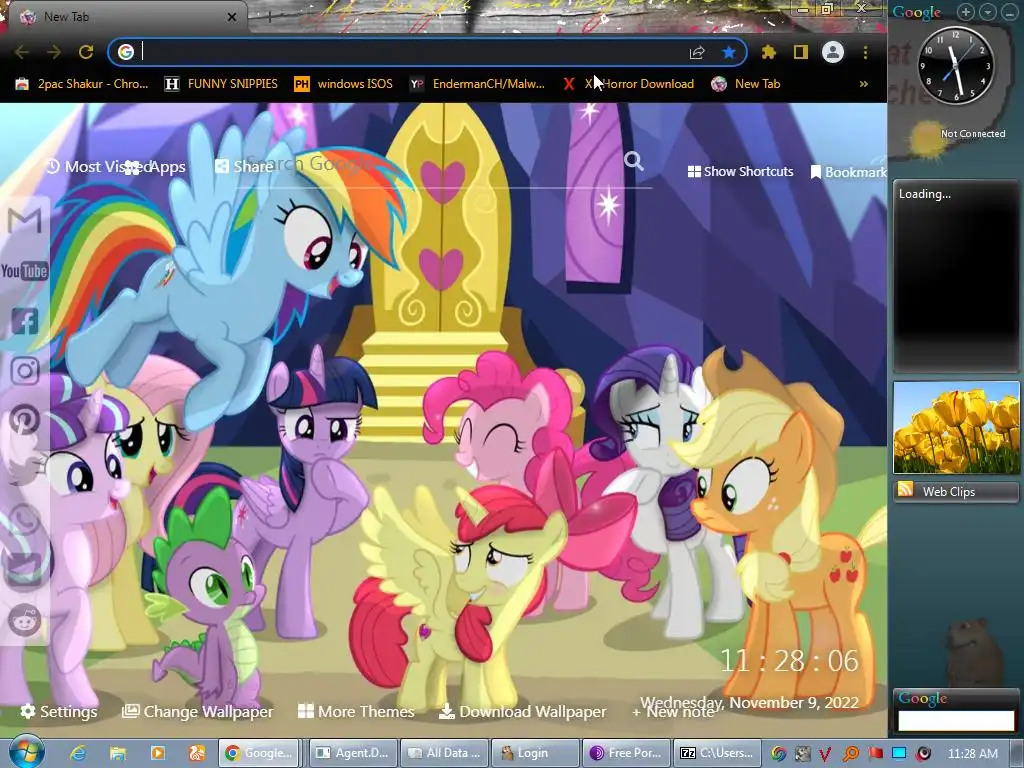Screen dimensions: 1024x768
Task: Toggle the bookmark star for this tab
Action: click(729, 52)
